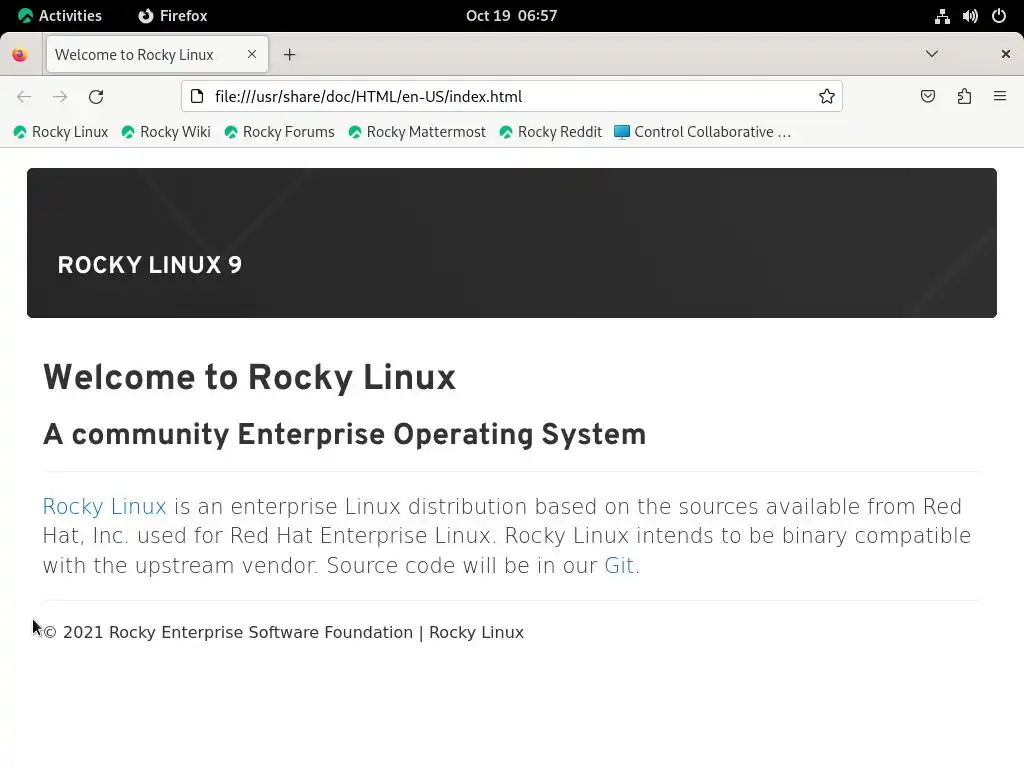1024x768 pixels.
Task: Click the Welcome to Rocky Linux heading
Action: [249, 378]
